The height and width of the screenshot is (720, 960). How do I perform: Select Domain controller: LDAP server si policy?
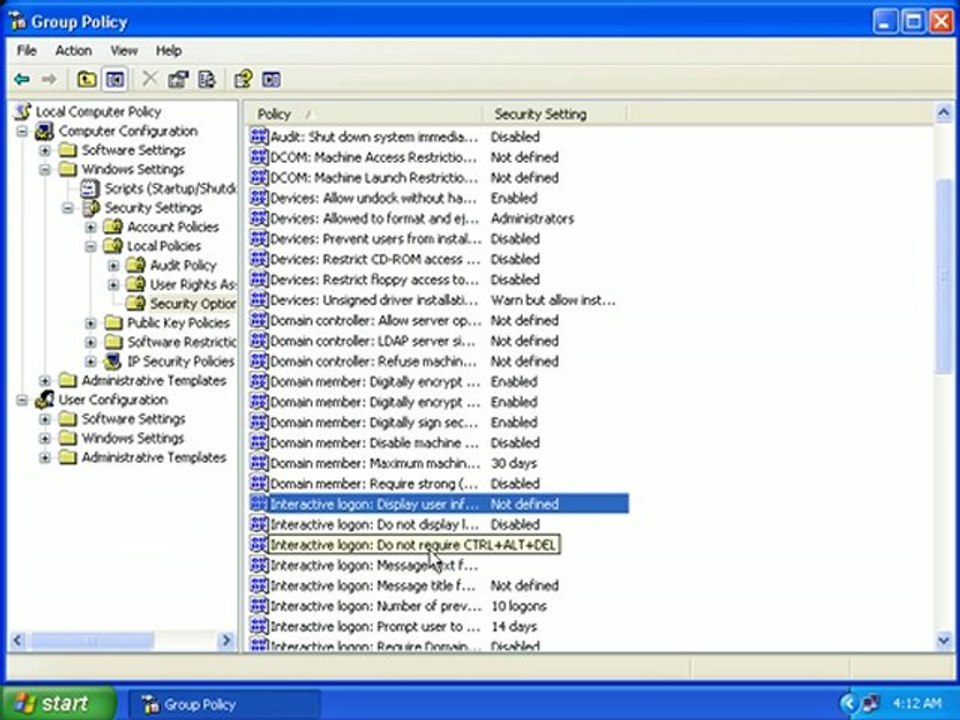click(x=439, y=341)
